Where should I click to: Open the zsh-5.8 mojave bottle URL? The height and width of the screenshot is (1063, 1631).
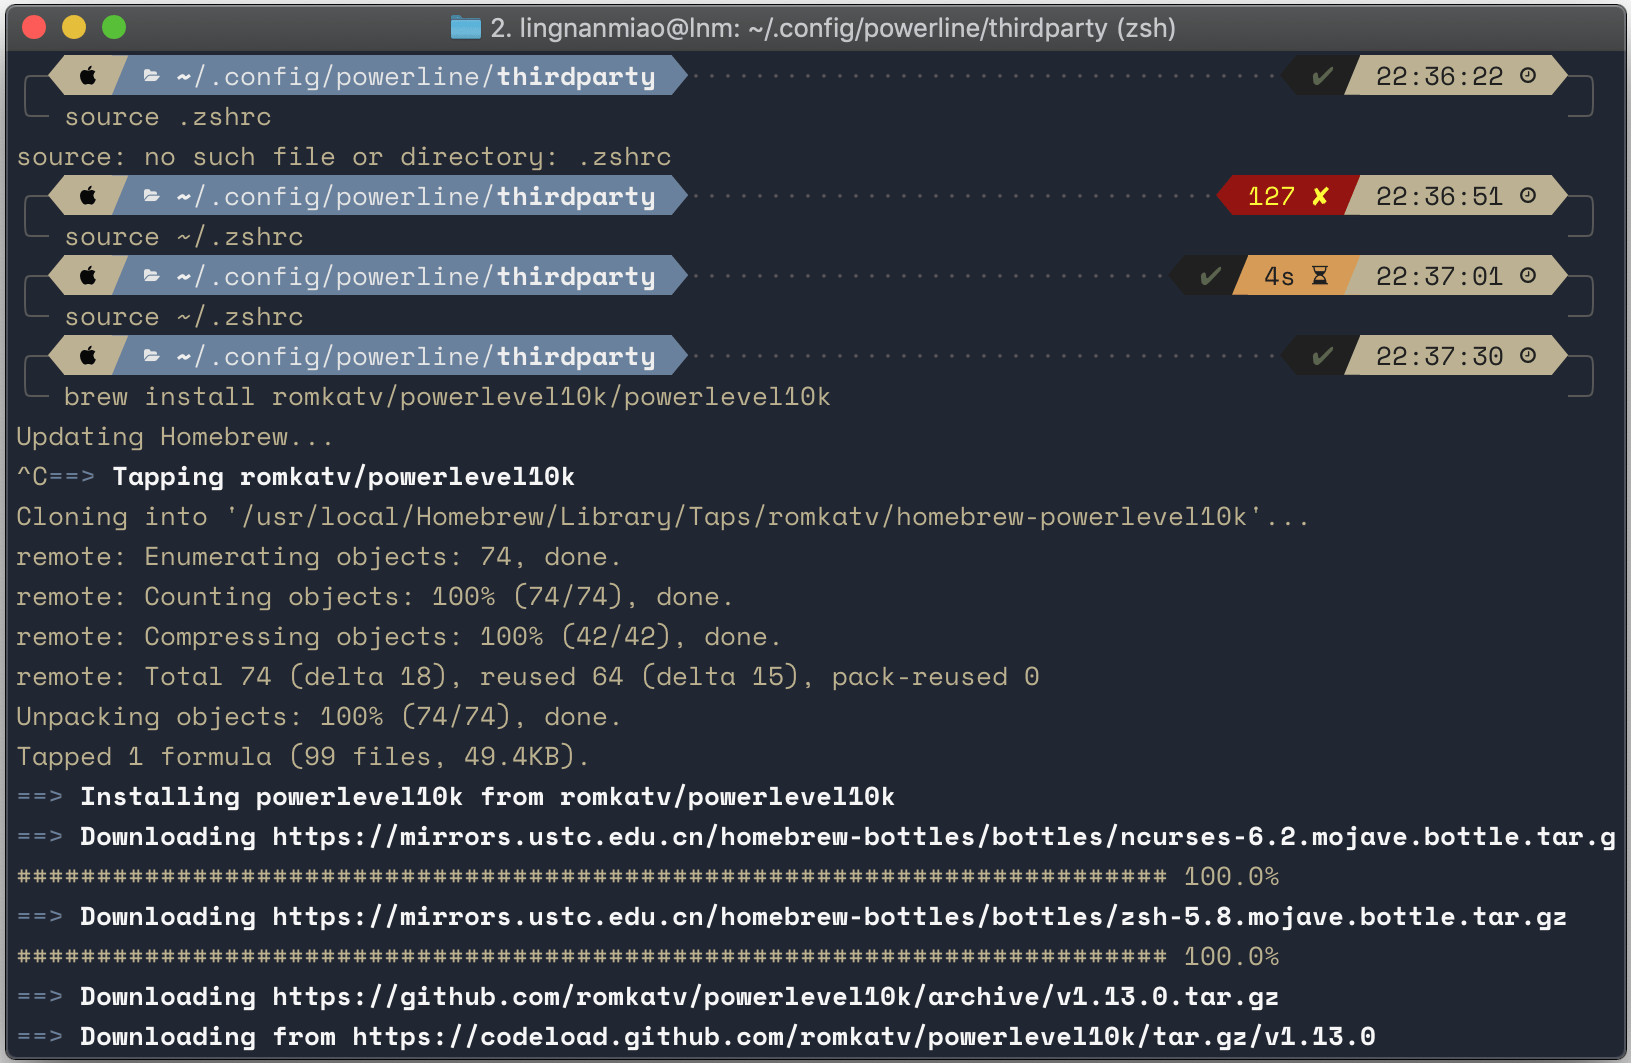tap(918, 917)
